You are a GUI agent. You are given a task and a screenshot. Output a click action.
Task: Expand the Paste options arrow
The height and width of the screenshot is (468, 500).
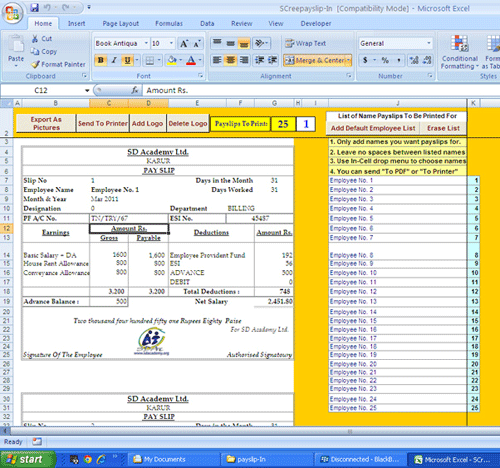click(x=16, y=66)
